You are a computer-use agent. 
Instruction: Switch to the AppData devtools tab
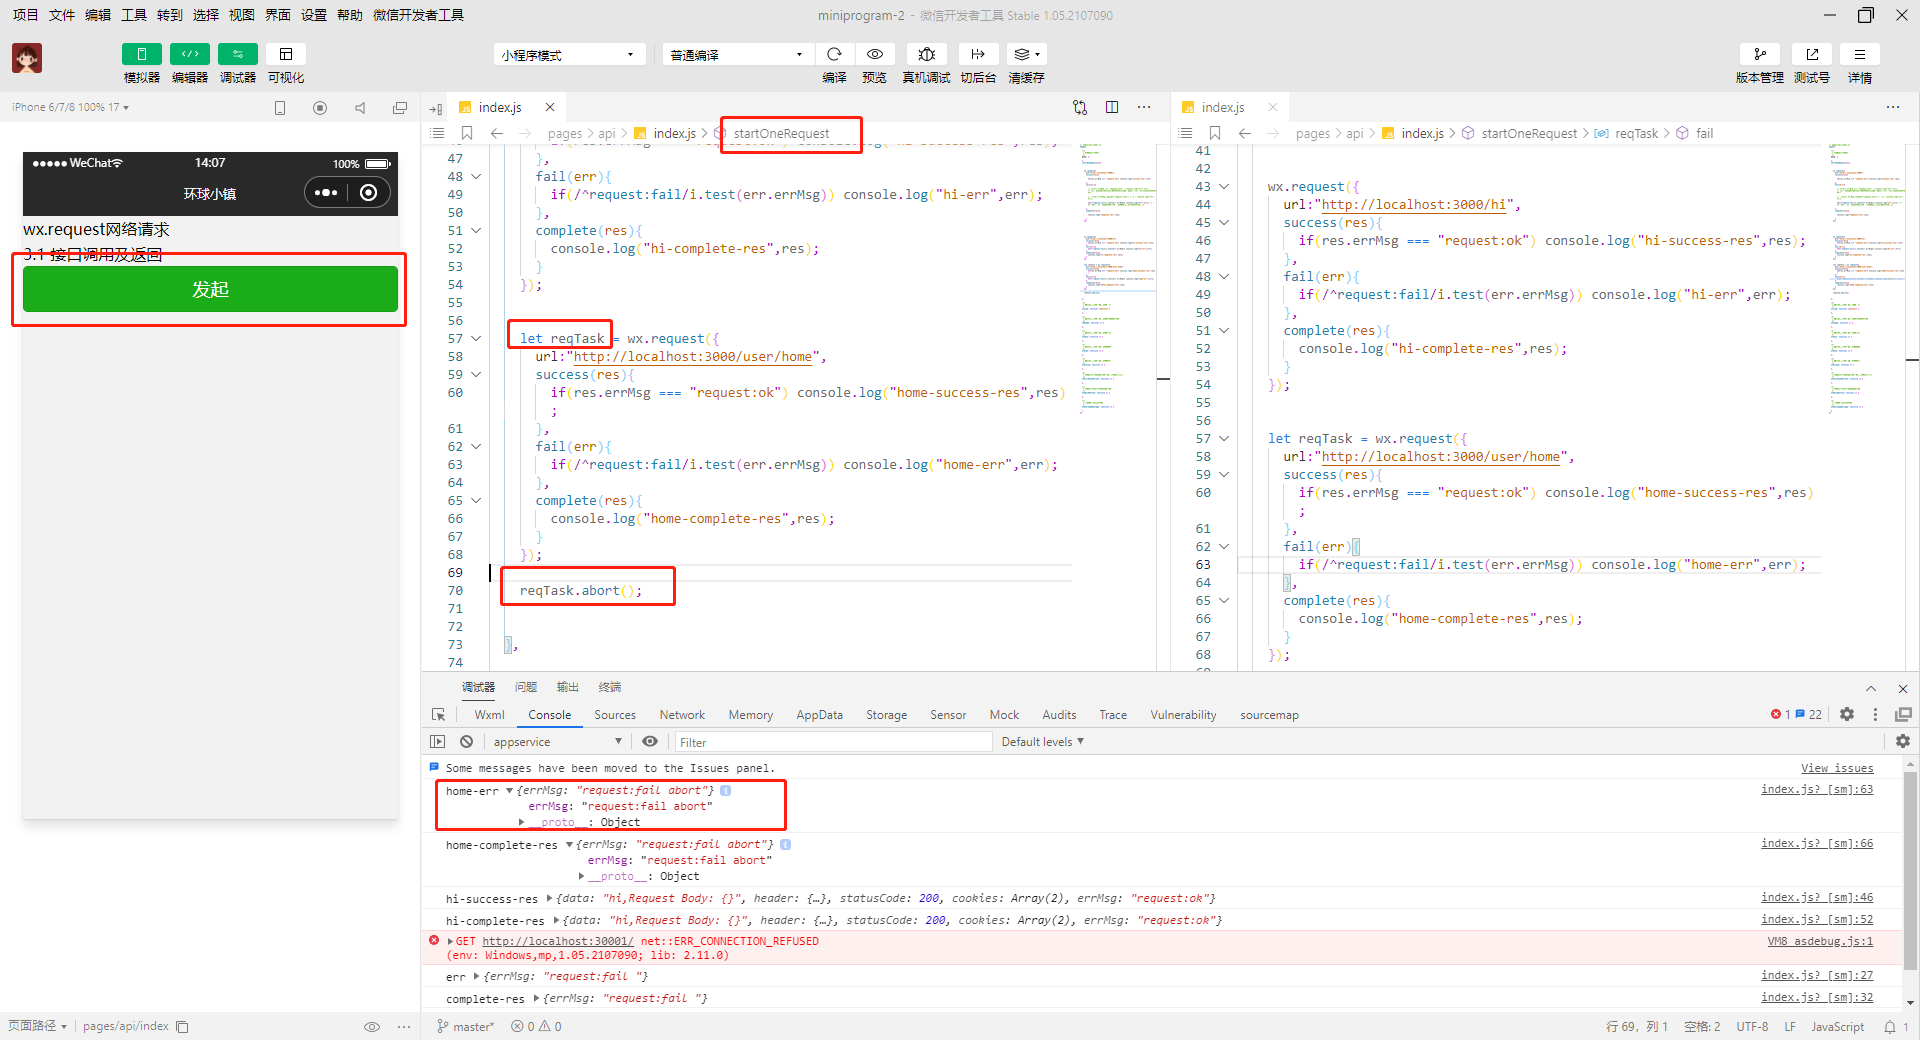coord(819,715)
